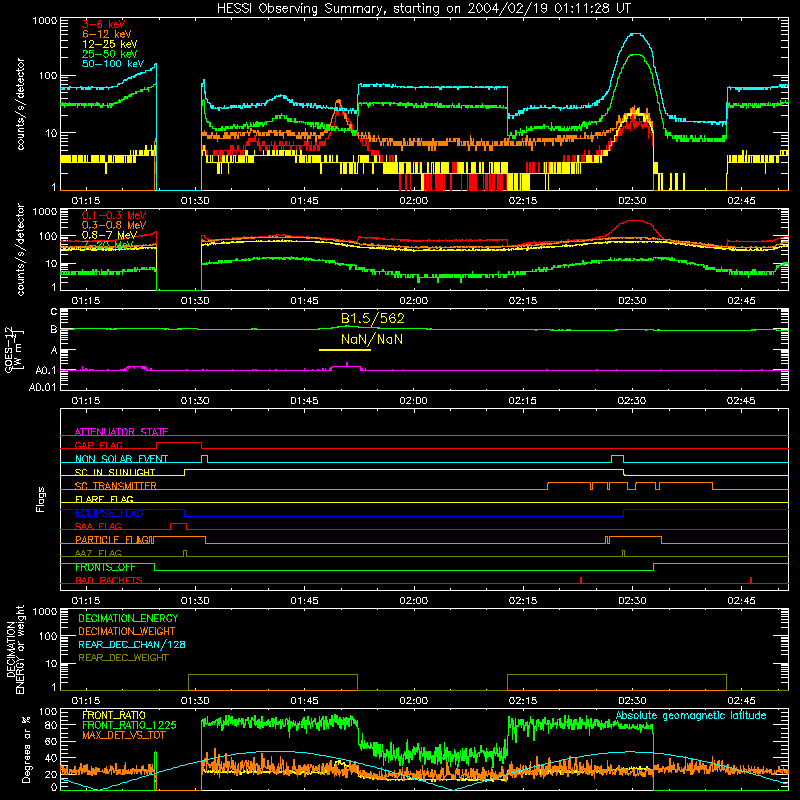Screen dimensions: 800x800
Task: Select the 3-6 keV legend label
Action: pyautogui.click(x=103, y=24)
